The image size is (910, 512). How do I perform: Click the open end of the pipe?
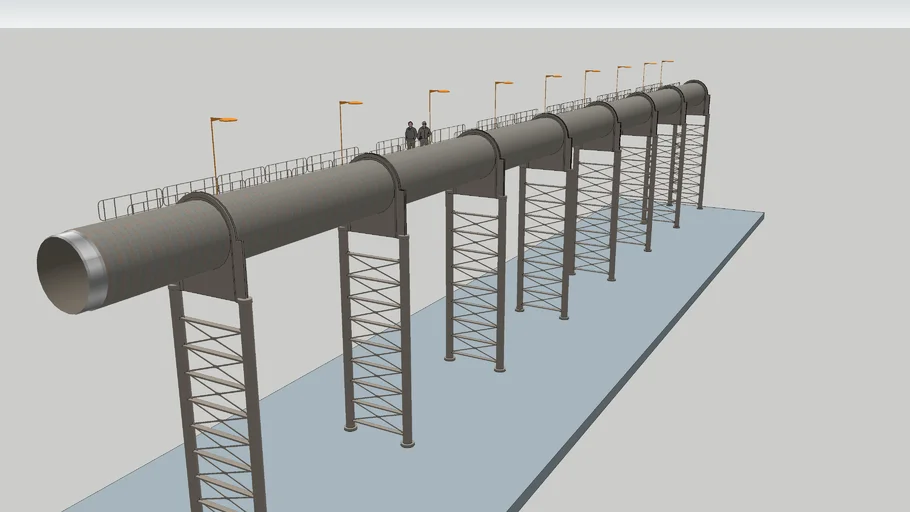coord(62,273)
